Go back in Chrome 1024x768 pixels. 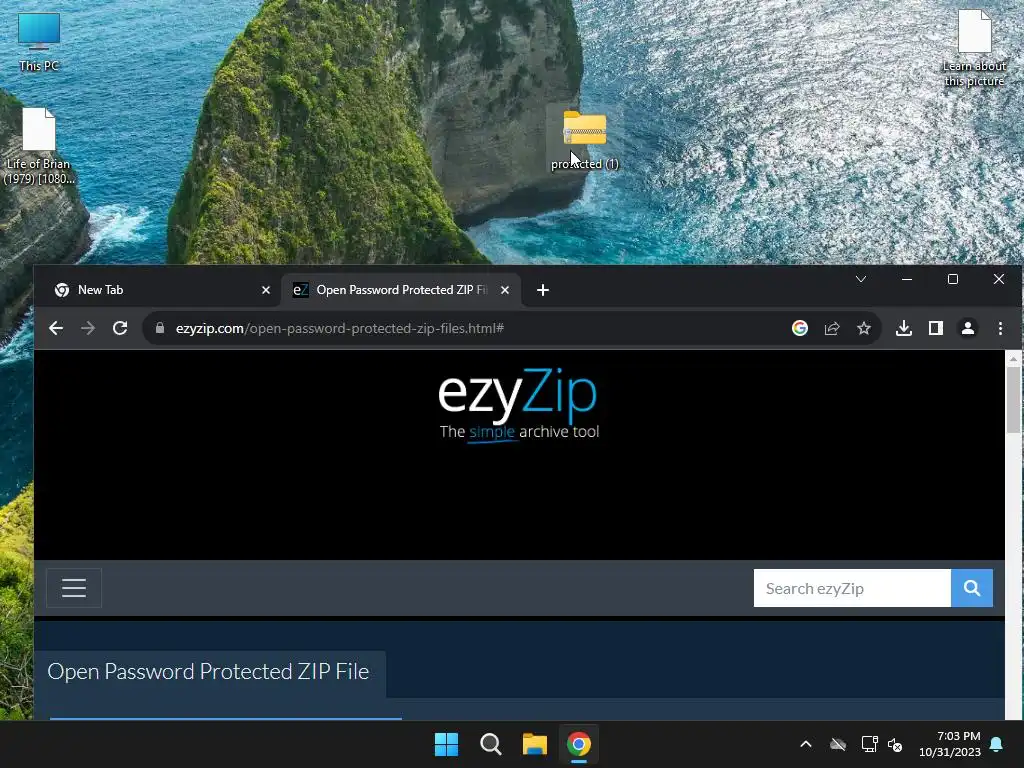tap(56, 328)
